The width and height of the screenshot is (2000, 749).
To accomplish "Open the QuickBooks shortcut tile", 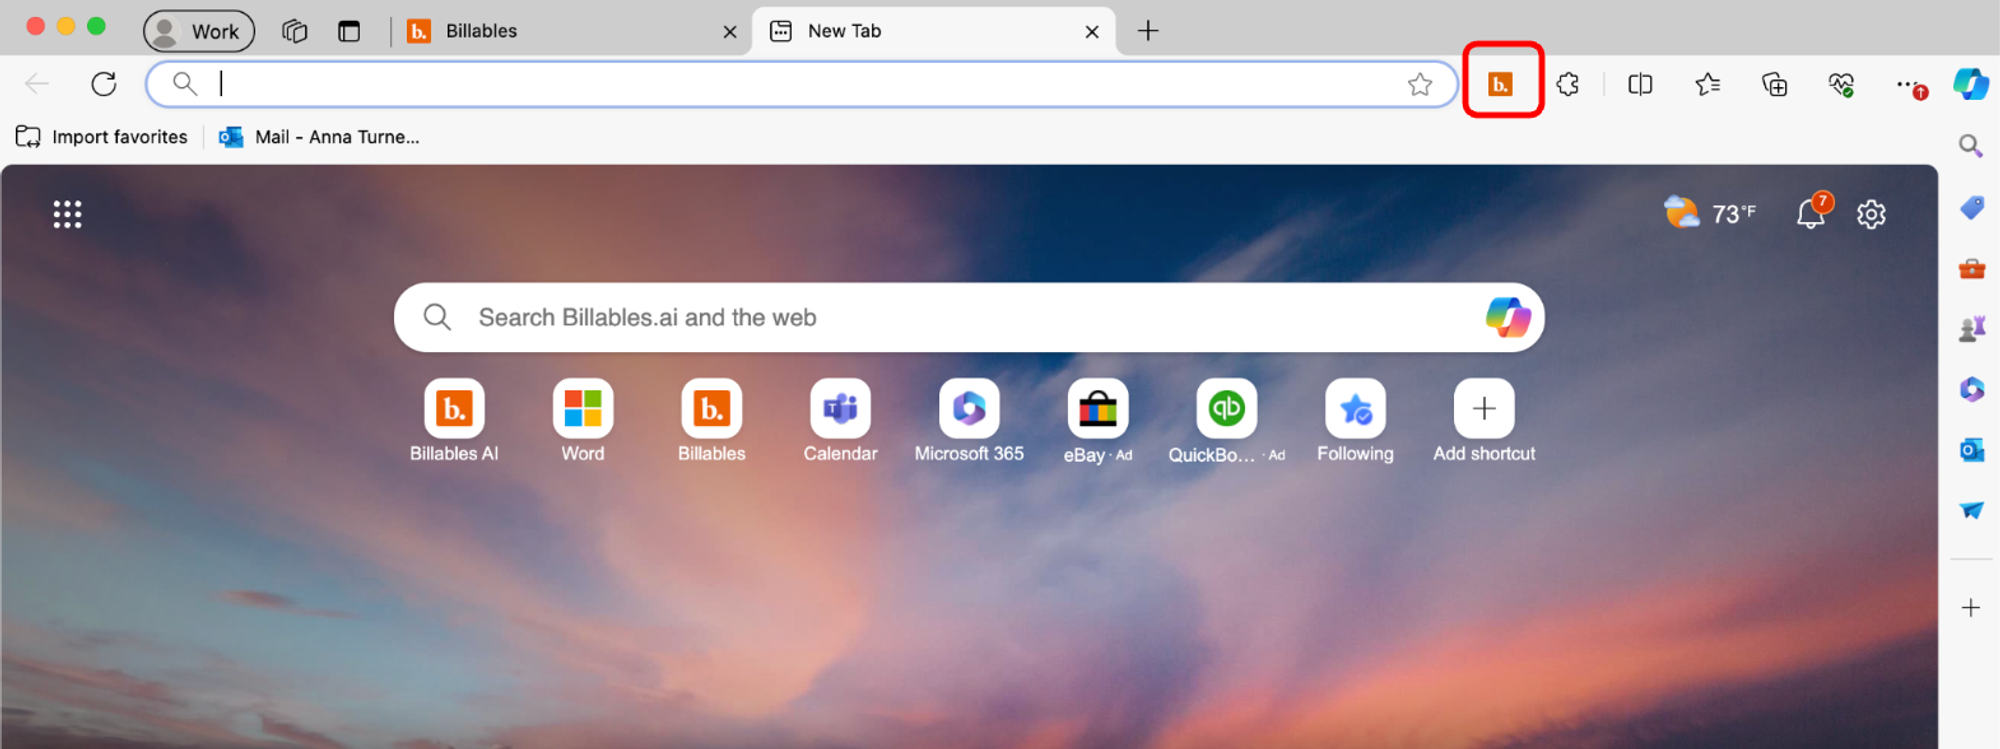I will 1226,409.
